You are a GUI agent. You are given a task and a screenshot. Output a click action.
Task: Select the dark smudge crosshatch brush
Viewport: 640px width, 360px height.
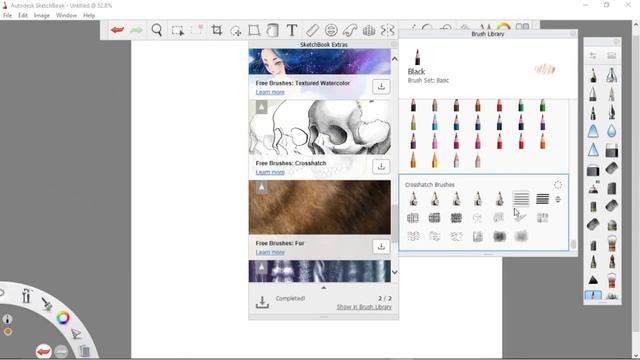tap(499, 236)
